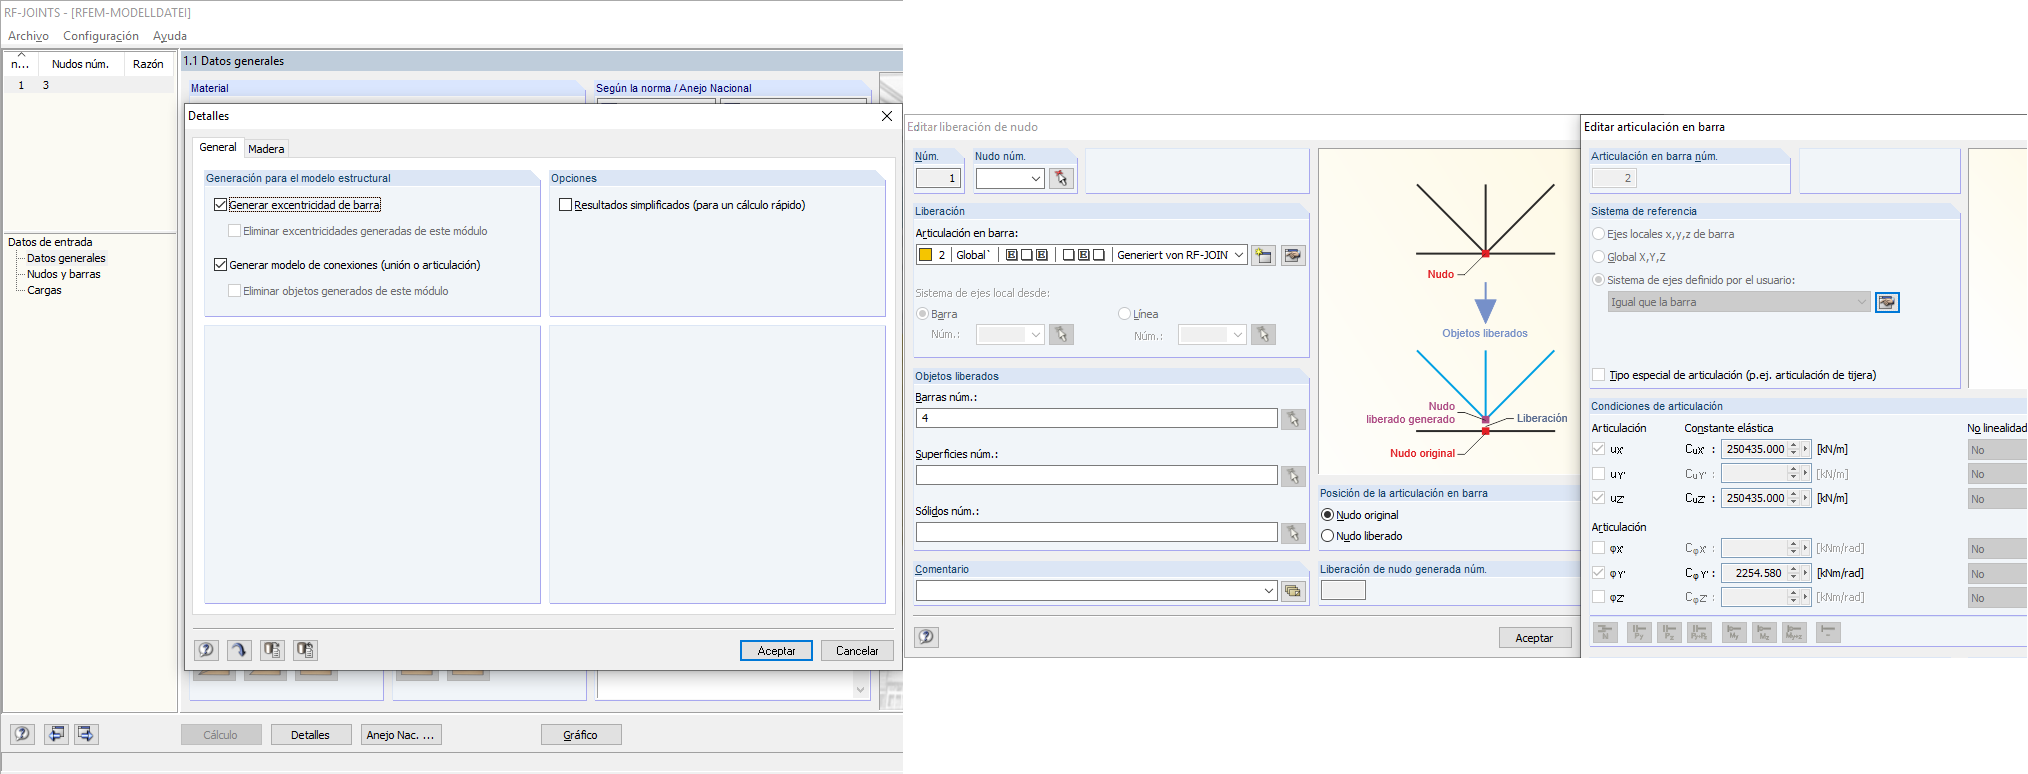The width and height of the screenshot is (2028, 774).
Task: Open the Ayuda menu
Action: pos(170,36)
